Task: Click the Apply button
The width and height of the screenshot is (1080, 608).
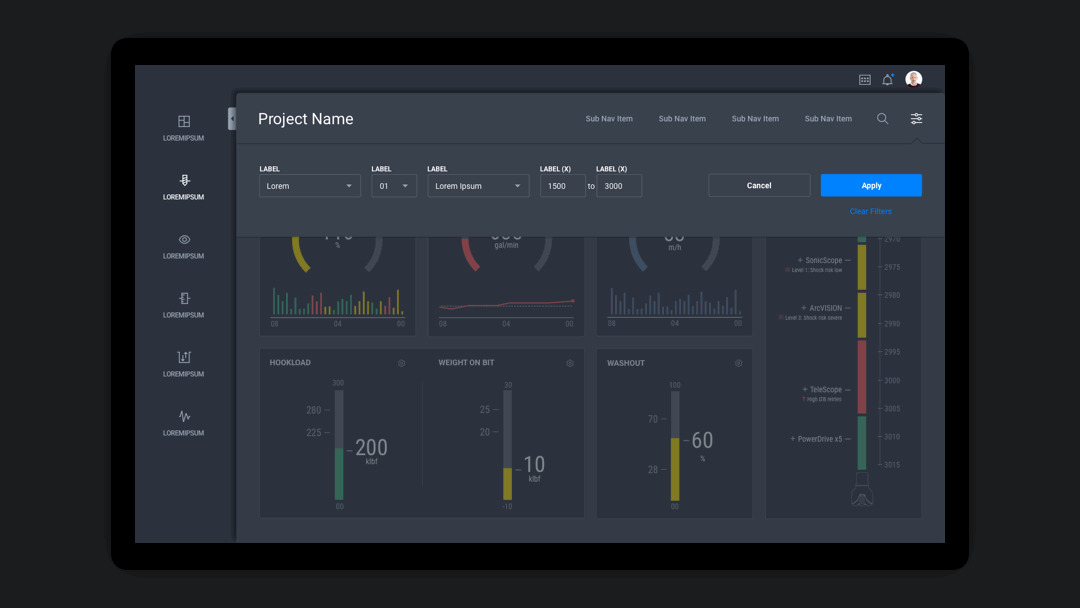Action: click(x=871, y=185)
